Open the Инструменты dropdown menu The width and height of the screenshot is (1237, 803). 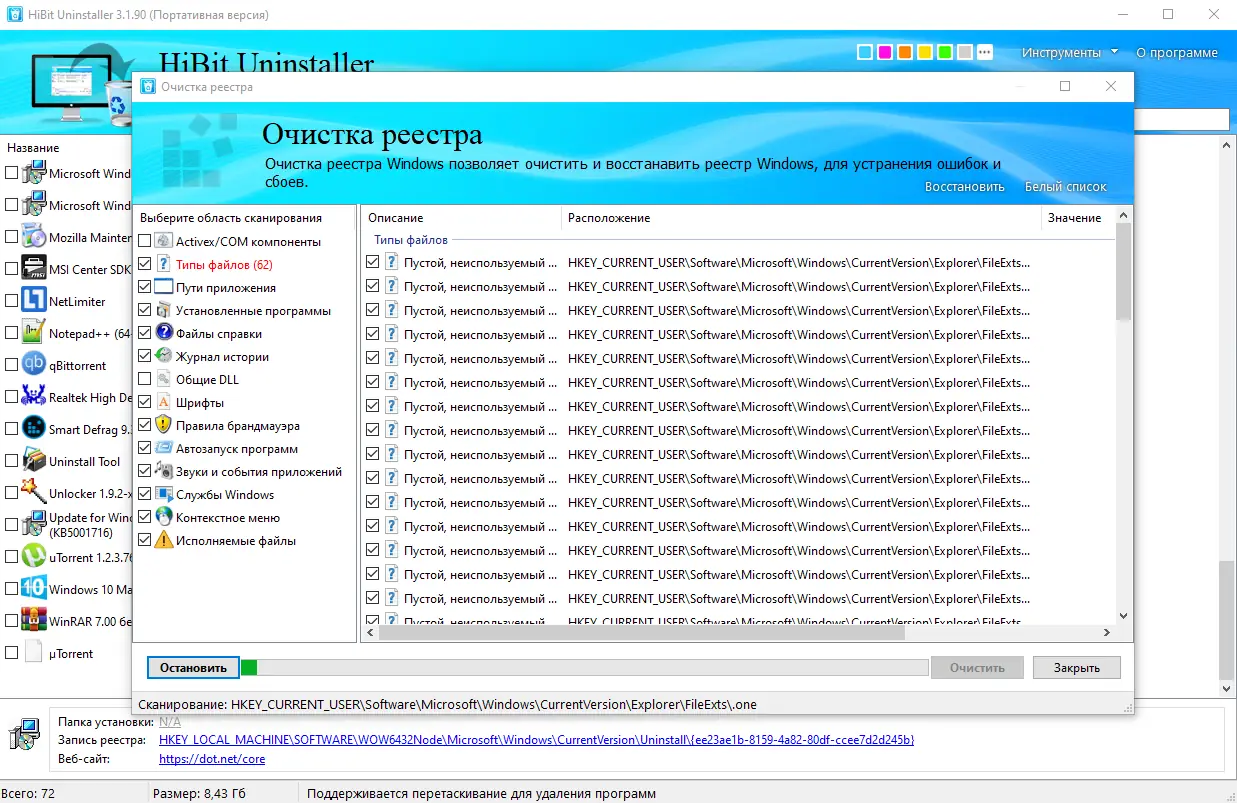tap(1069, 52)
